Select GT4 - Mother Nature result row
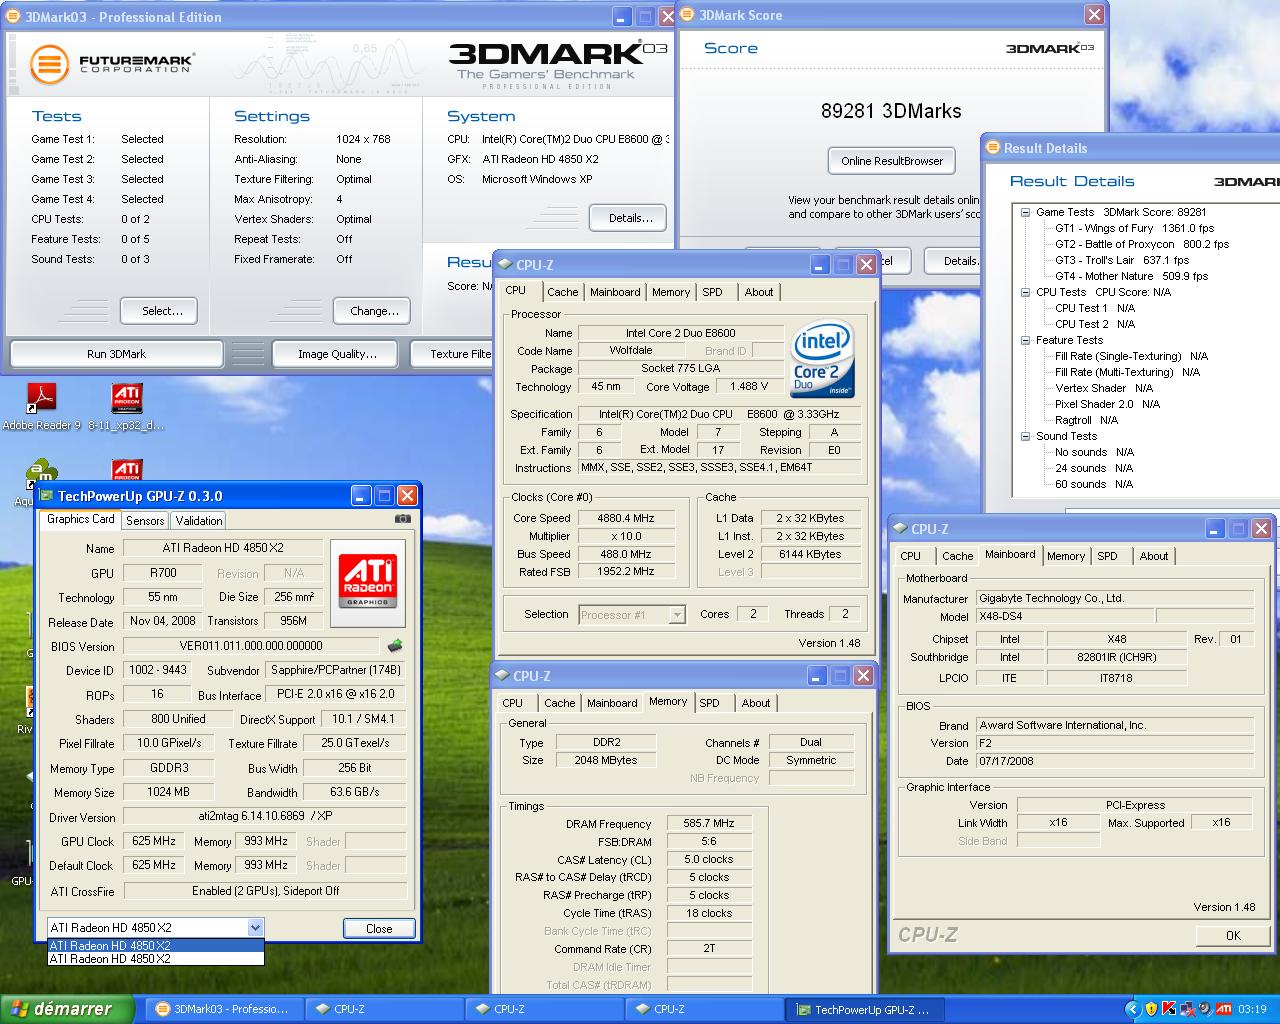This screenshot has width=1280, height=1024. [x=1131, y=276]
